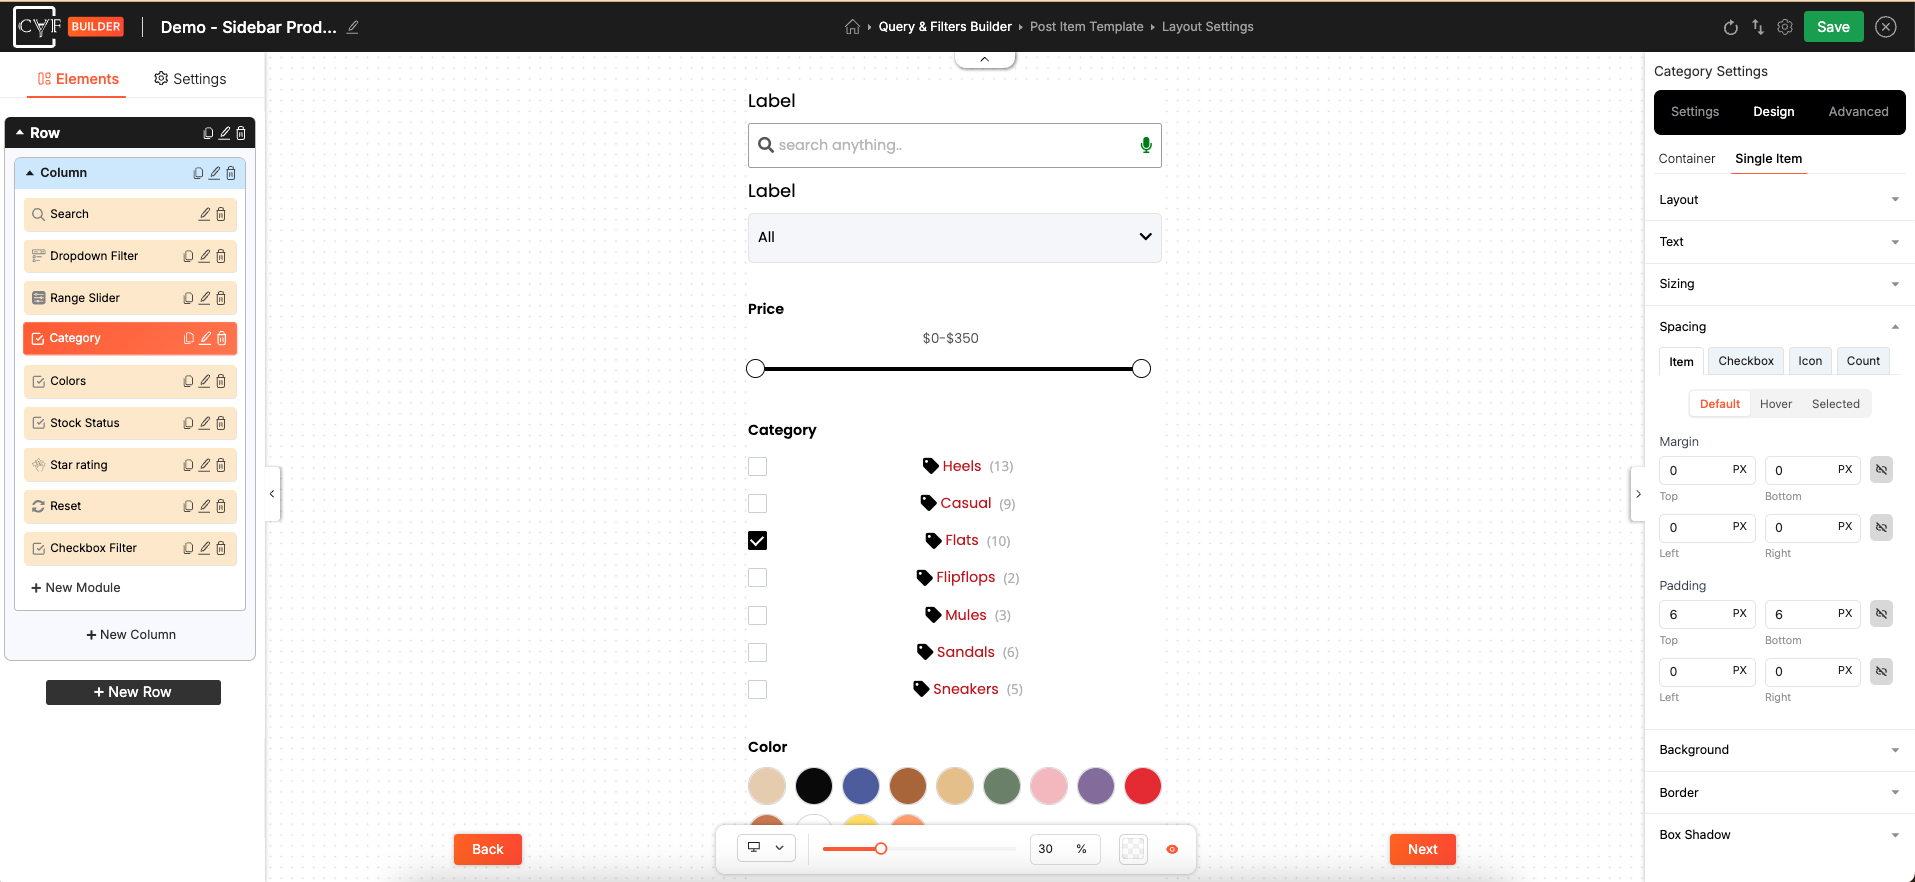Switch to the Advanced tab
This screenshot has width=1915, height=882.
click(x=1858, y=112)
